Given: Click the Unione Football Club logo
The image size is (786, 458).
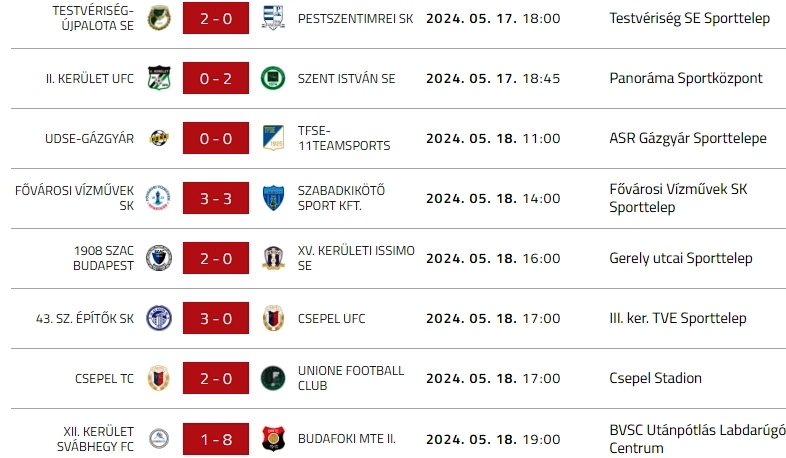Looking at the screenshot, I should pyautogui.click(x=272, y=378).
